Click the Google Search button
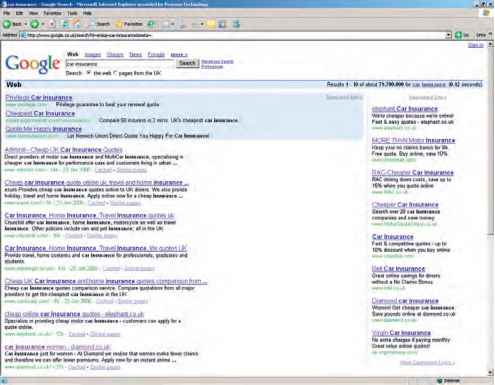The image size is (495, 385). pyautogui.click(x=188, y=63)
